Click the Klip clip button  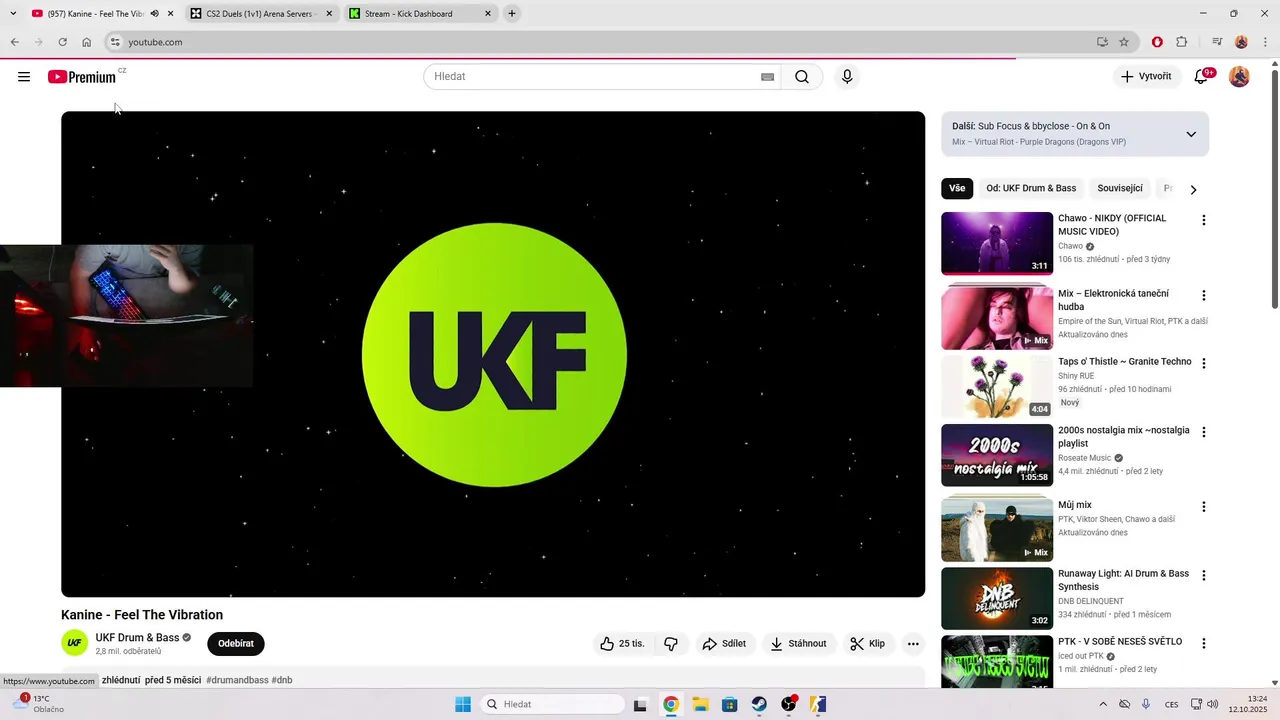coord(867,644)
